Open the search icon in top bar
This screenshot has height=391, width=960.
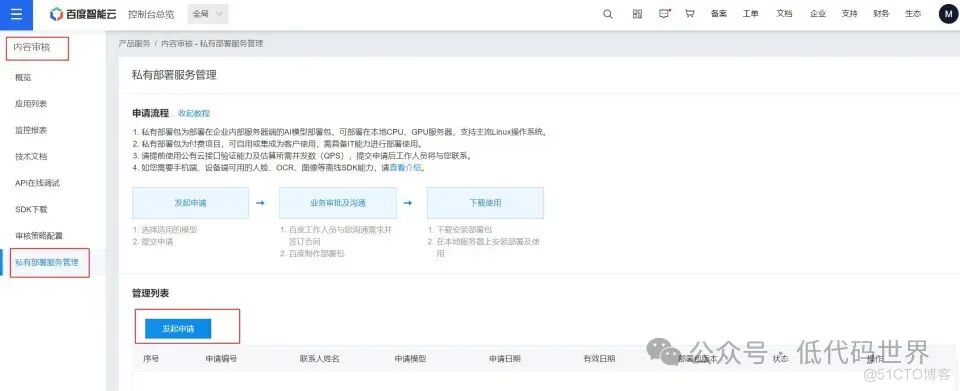(x=608, y=14)
